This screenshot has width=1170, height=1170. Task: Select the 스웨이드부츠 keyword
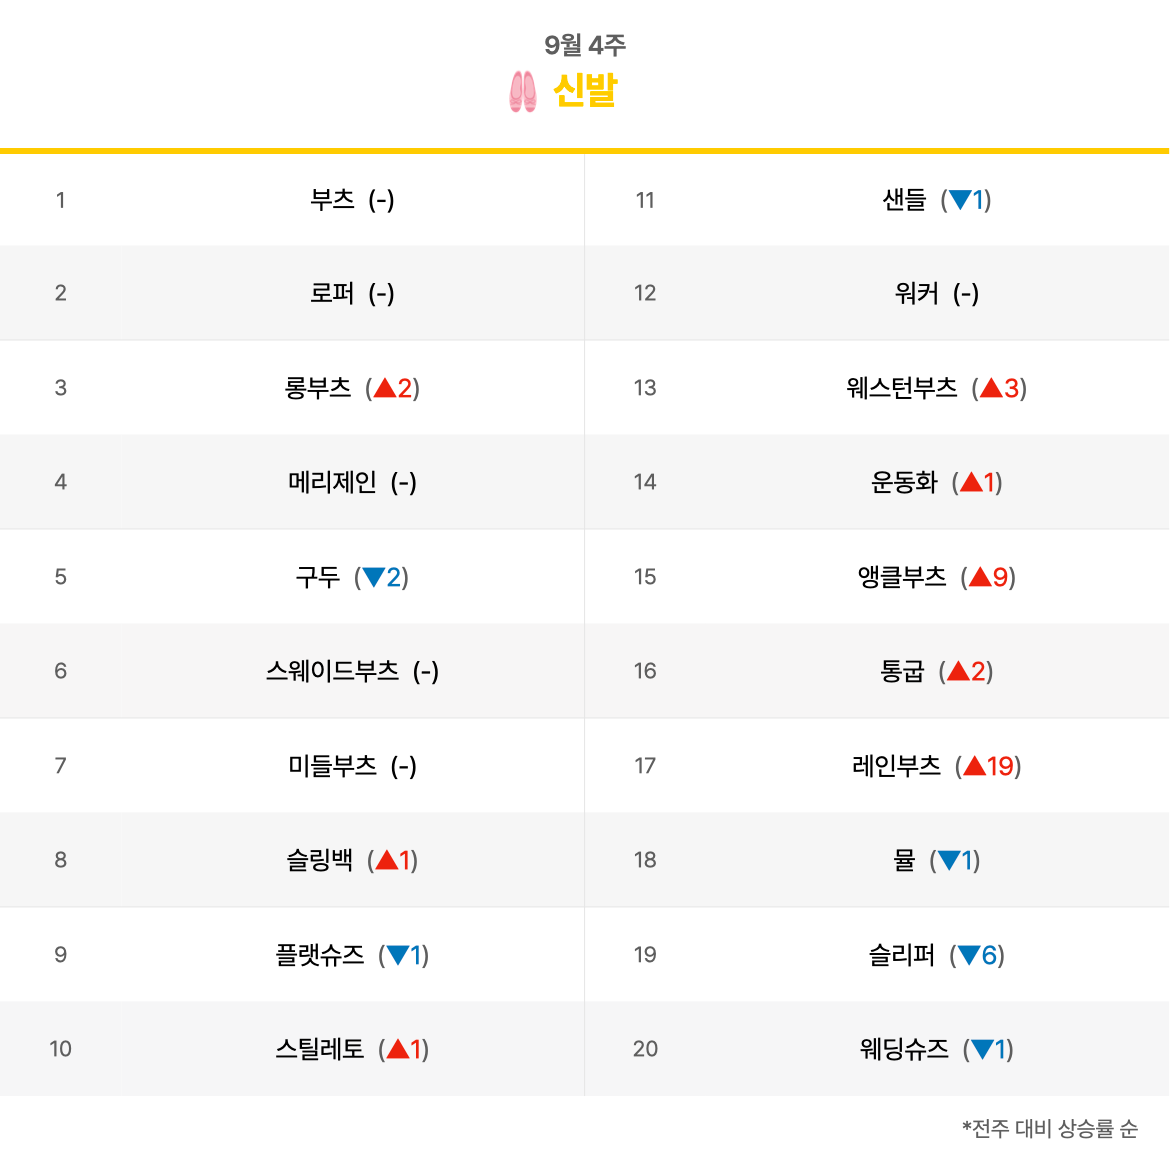coord(333,671)
